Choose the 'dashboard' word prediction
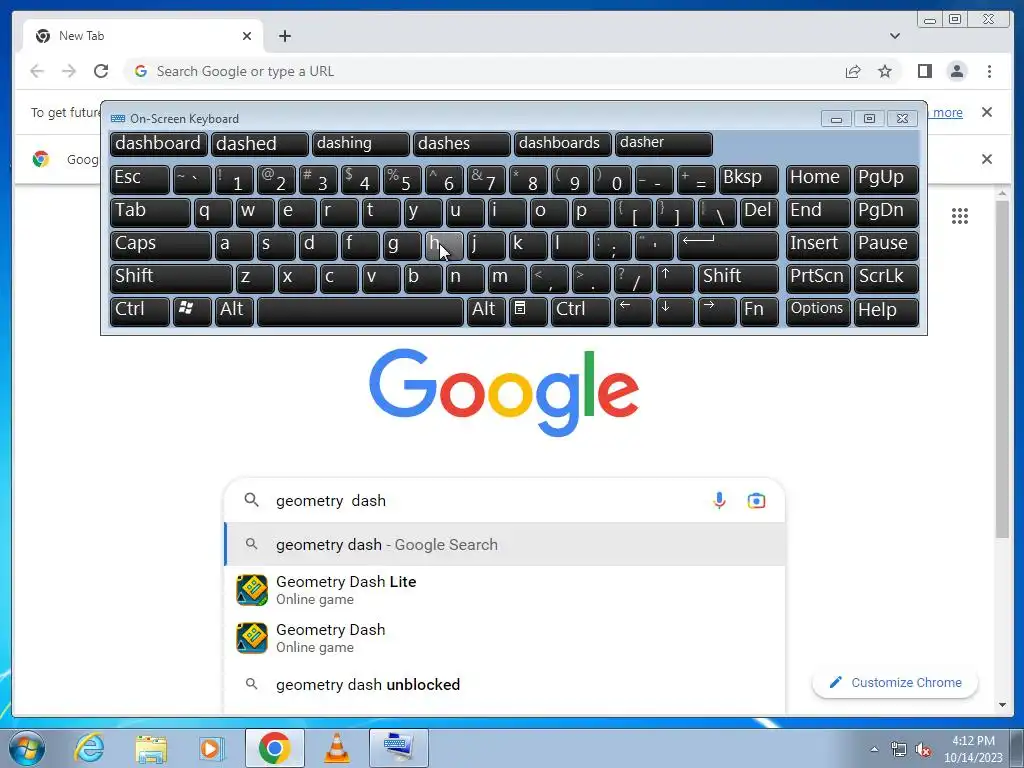This screenshot has height=768, width=1024. pyautogui.click(x=158, y=144)
